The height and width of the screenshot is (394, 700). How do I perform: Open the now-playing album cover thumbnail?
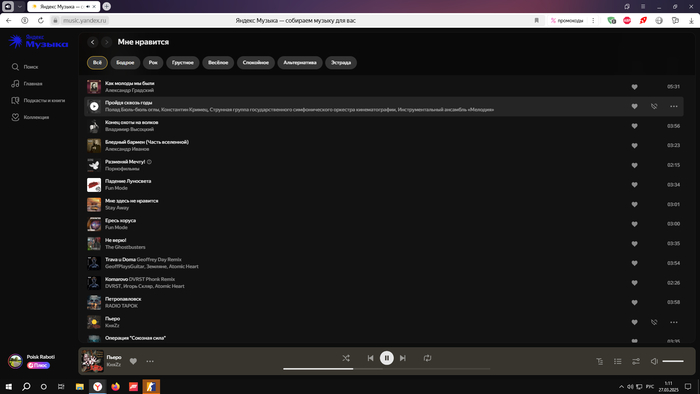(92, 361)
